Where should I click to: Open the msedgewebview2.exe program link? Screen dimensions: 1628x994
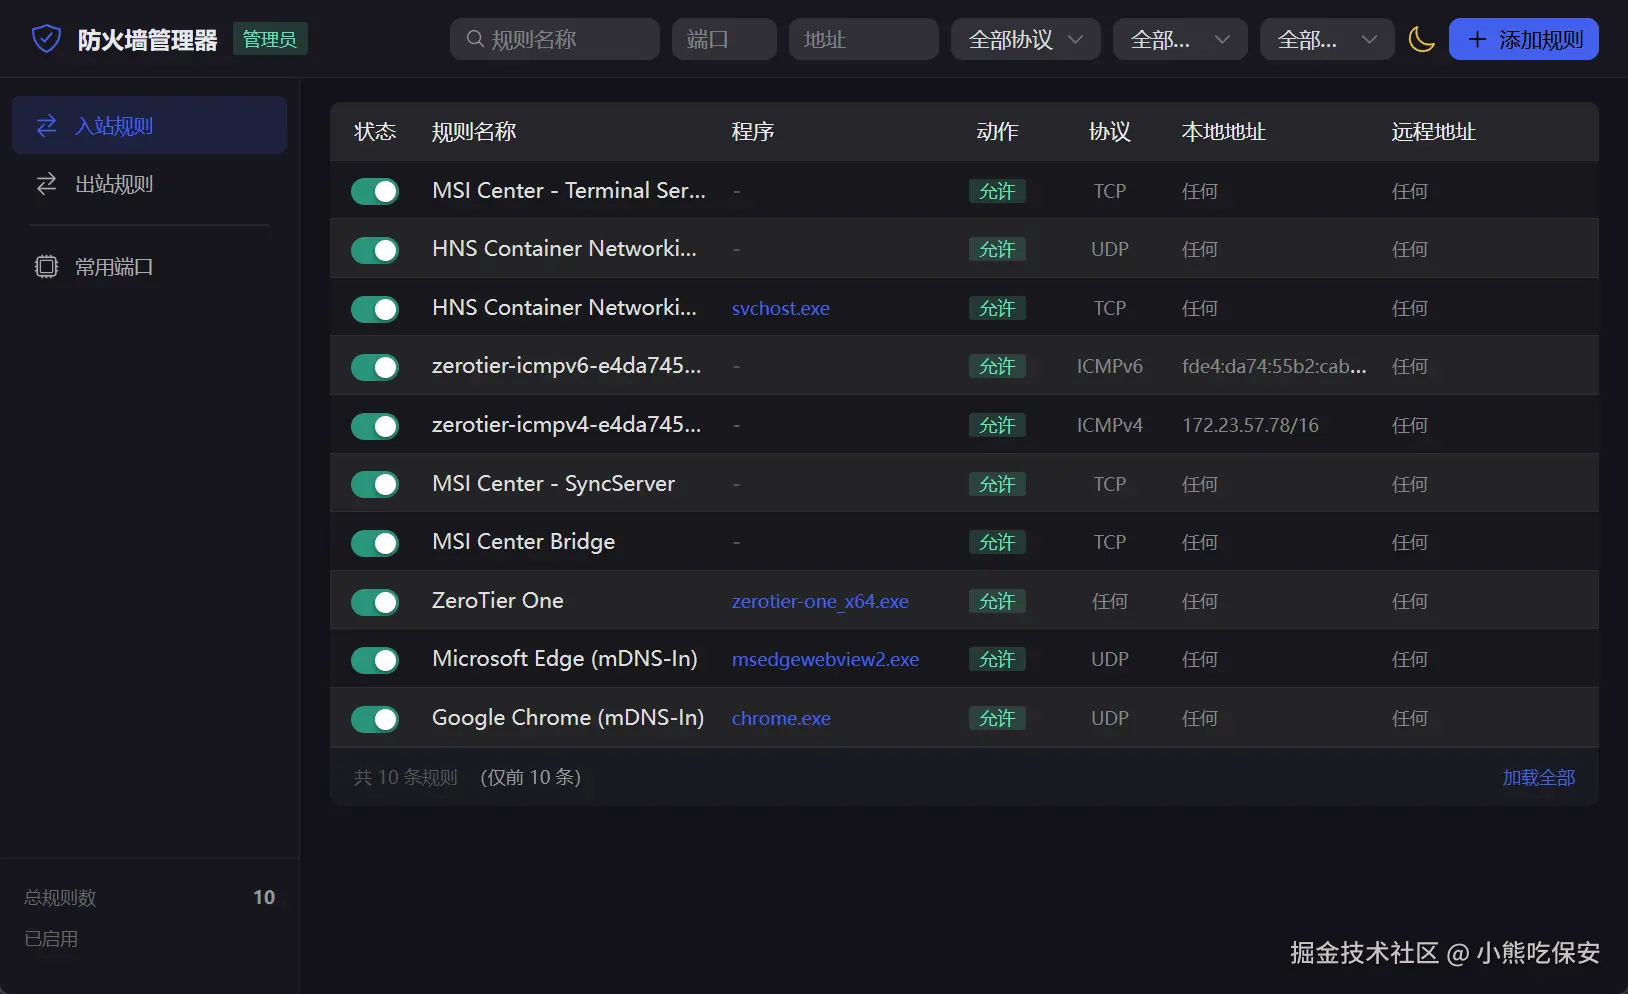[x=825, y=659]
